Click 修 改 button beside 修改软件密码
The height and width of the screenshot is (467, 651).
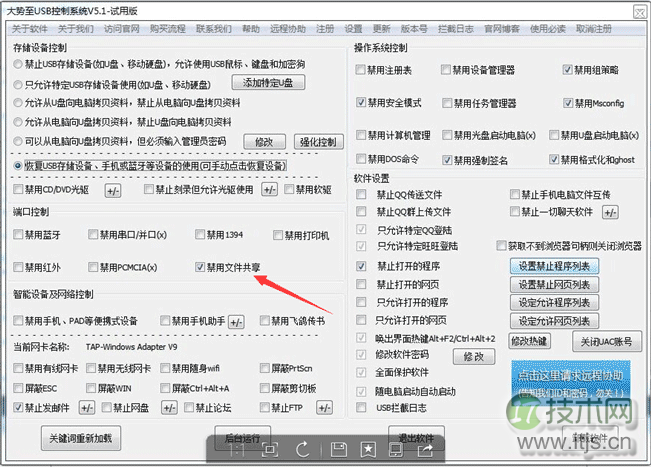click(474, 357)
